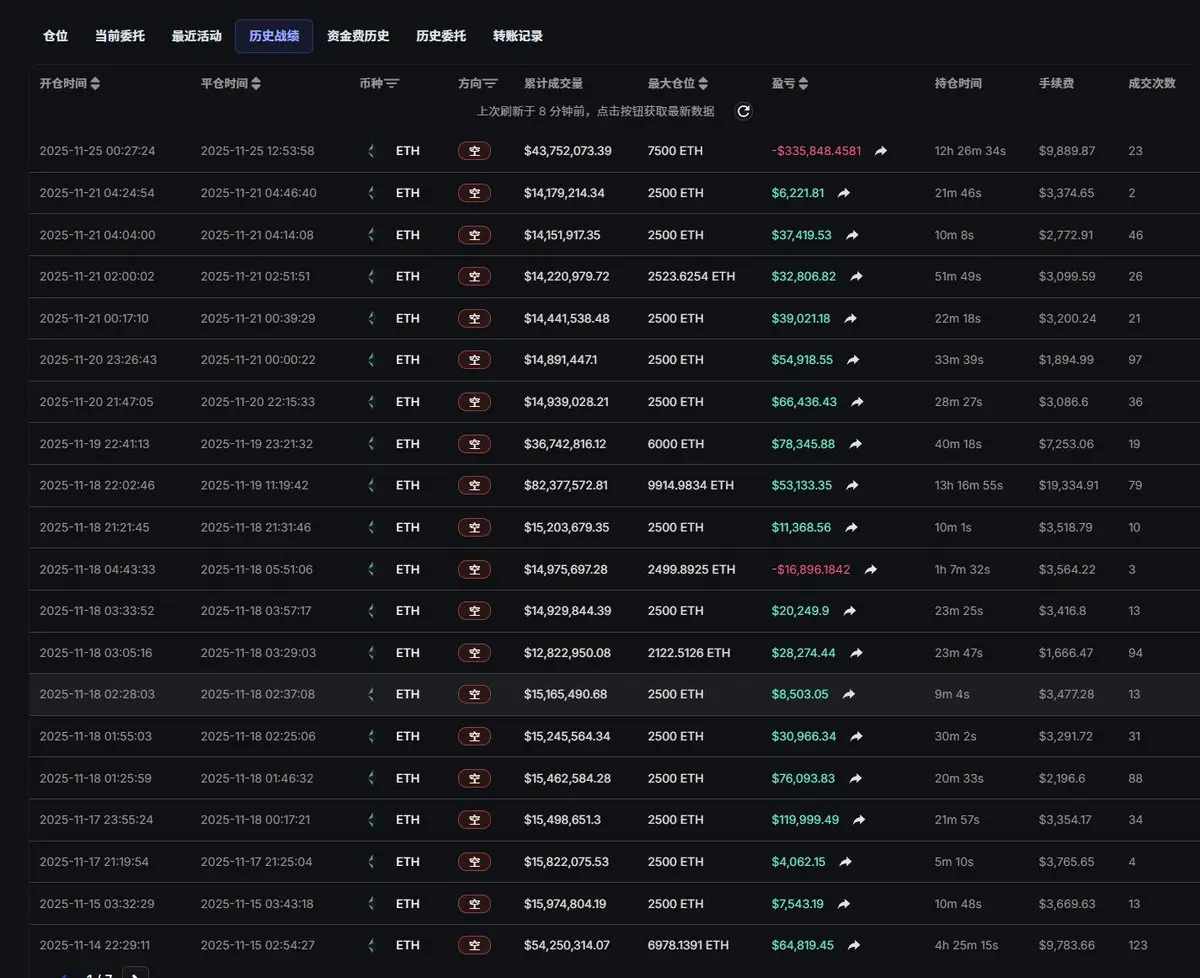
Task: Share the $64,819.45 profit trade
Action: (854, 945)
